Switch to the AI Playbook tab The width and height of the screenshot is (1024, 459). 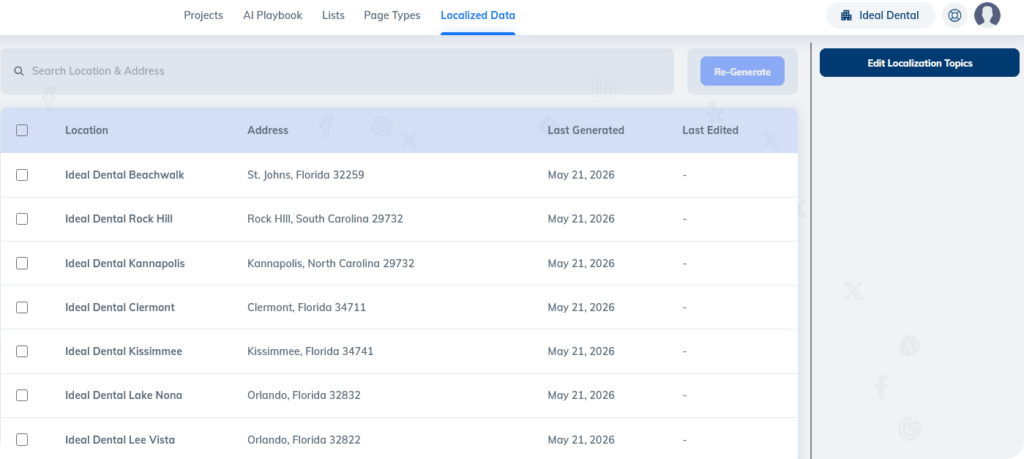click(272, 16)
